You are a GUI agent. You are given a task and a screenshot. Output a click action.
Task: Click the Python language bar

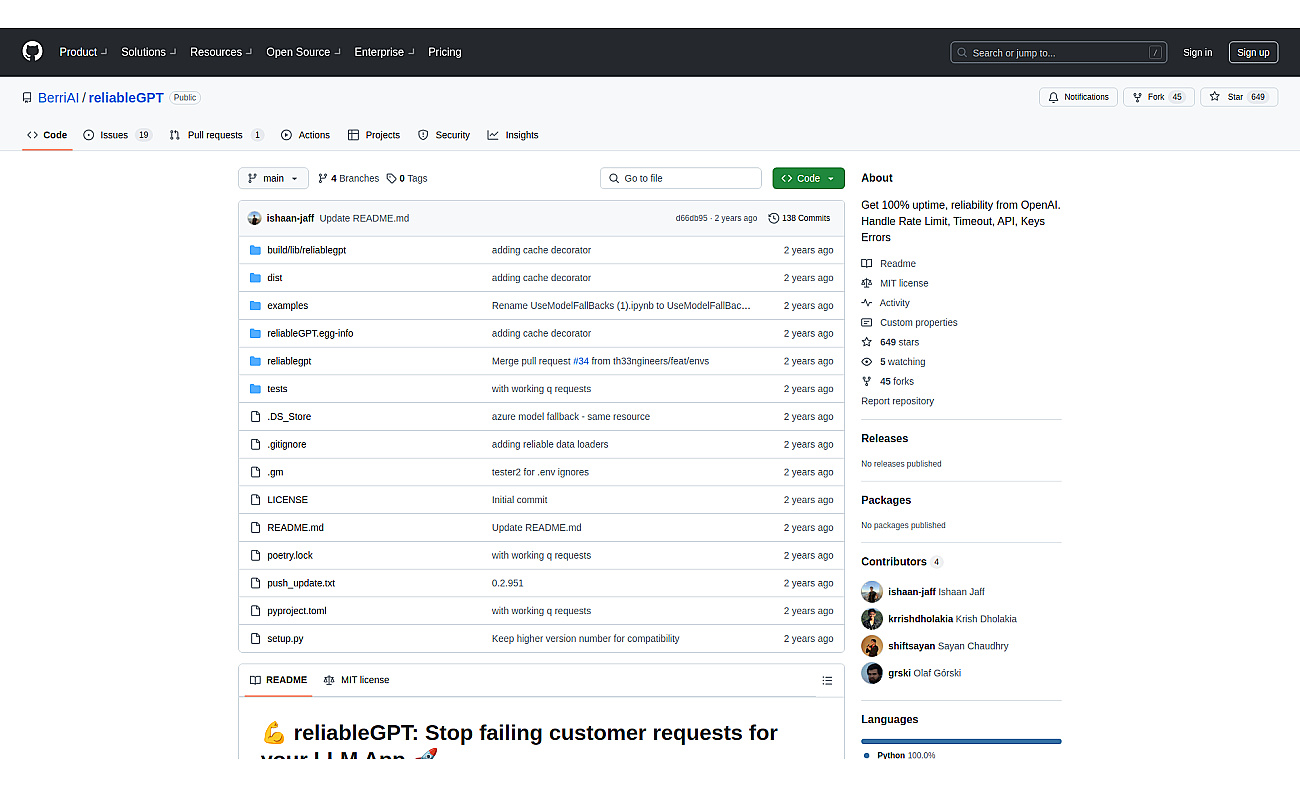point(961,741)
